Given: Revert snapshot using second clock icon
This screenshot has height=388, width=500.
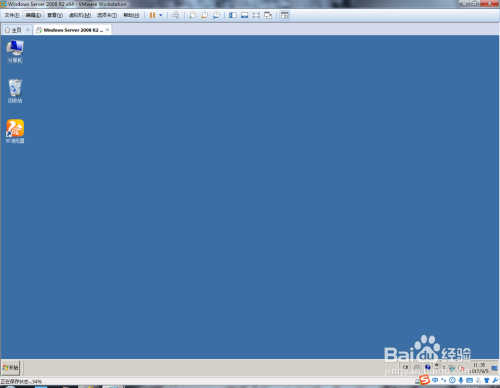Looking at the screenshot, I should pyautogui.click(x=204, y=15).
